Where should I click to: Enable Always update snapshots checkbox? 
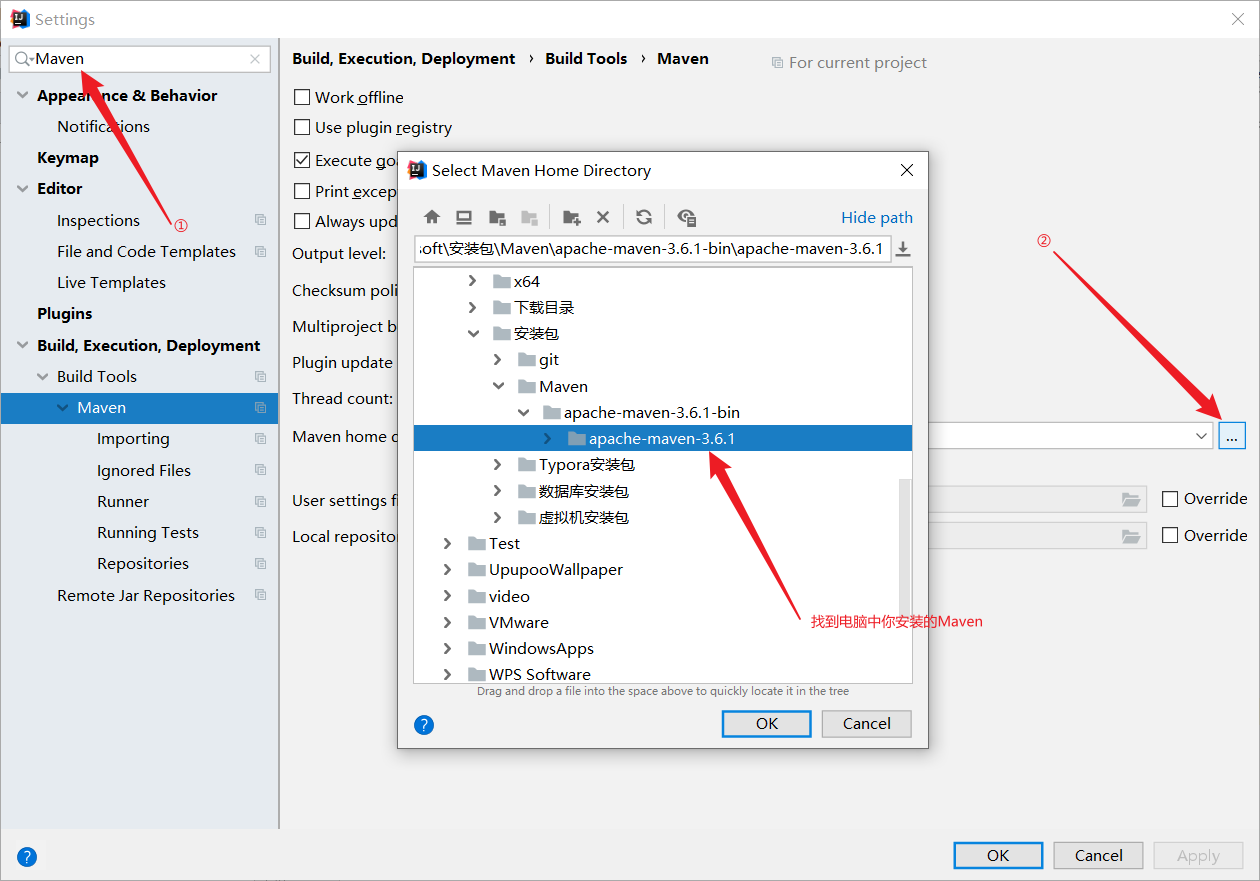point(302,221)
